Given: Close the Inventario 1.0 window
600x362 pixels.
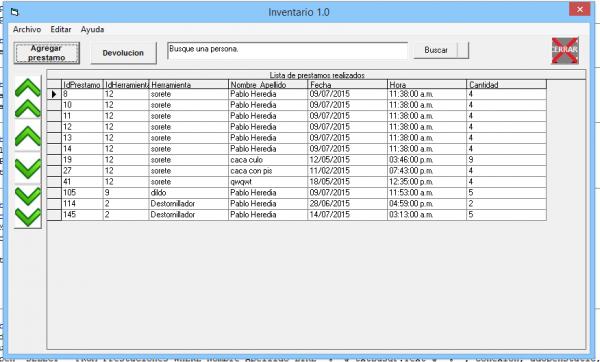Looking at the screenshot, I should (x=579, y=9).
